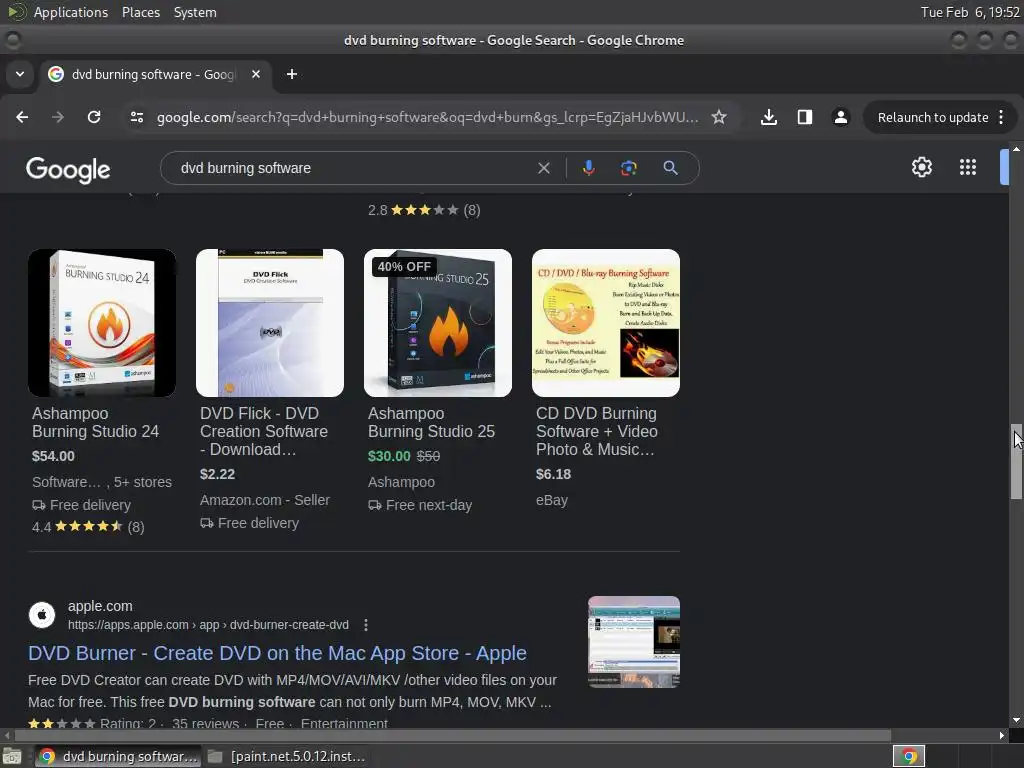Open the Chrome downloads icon
1024x768 pixels.
click(769, 117)
